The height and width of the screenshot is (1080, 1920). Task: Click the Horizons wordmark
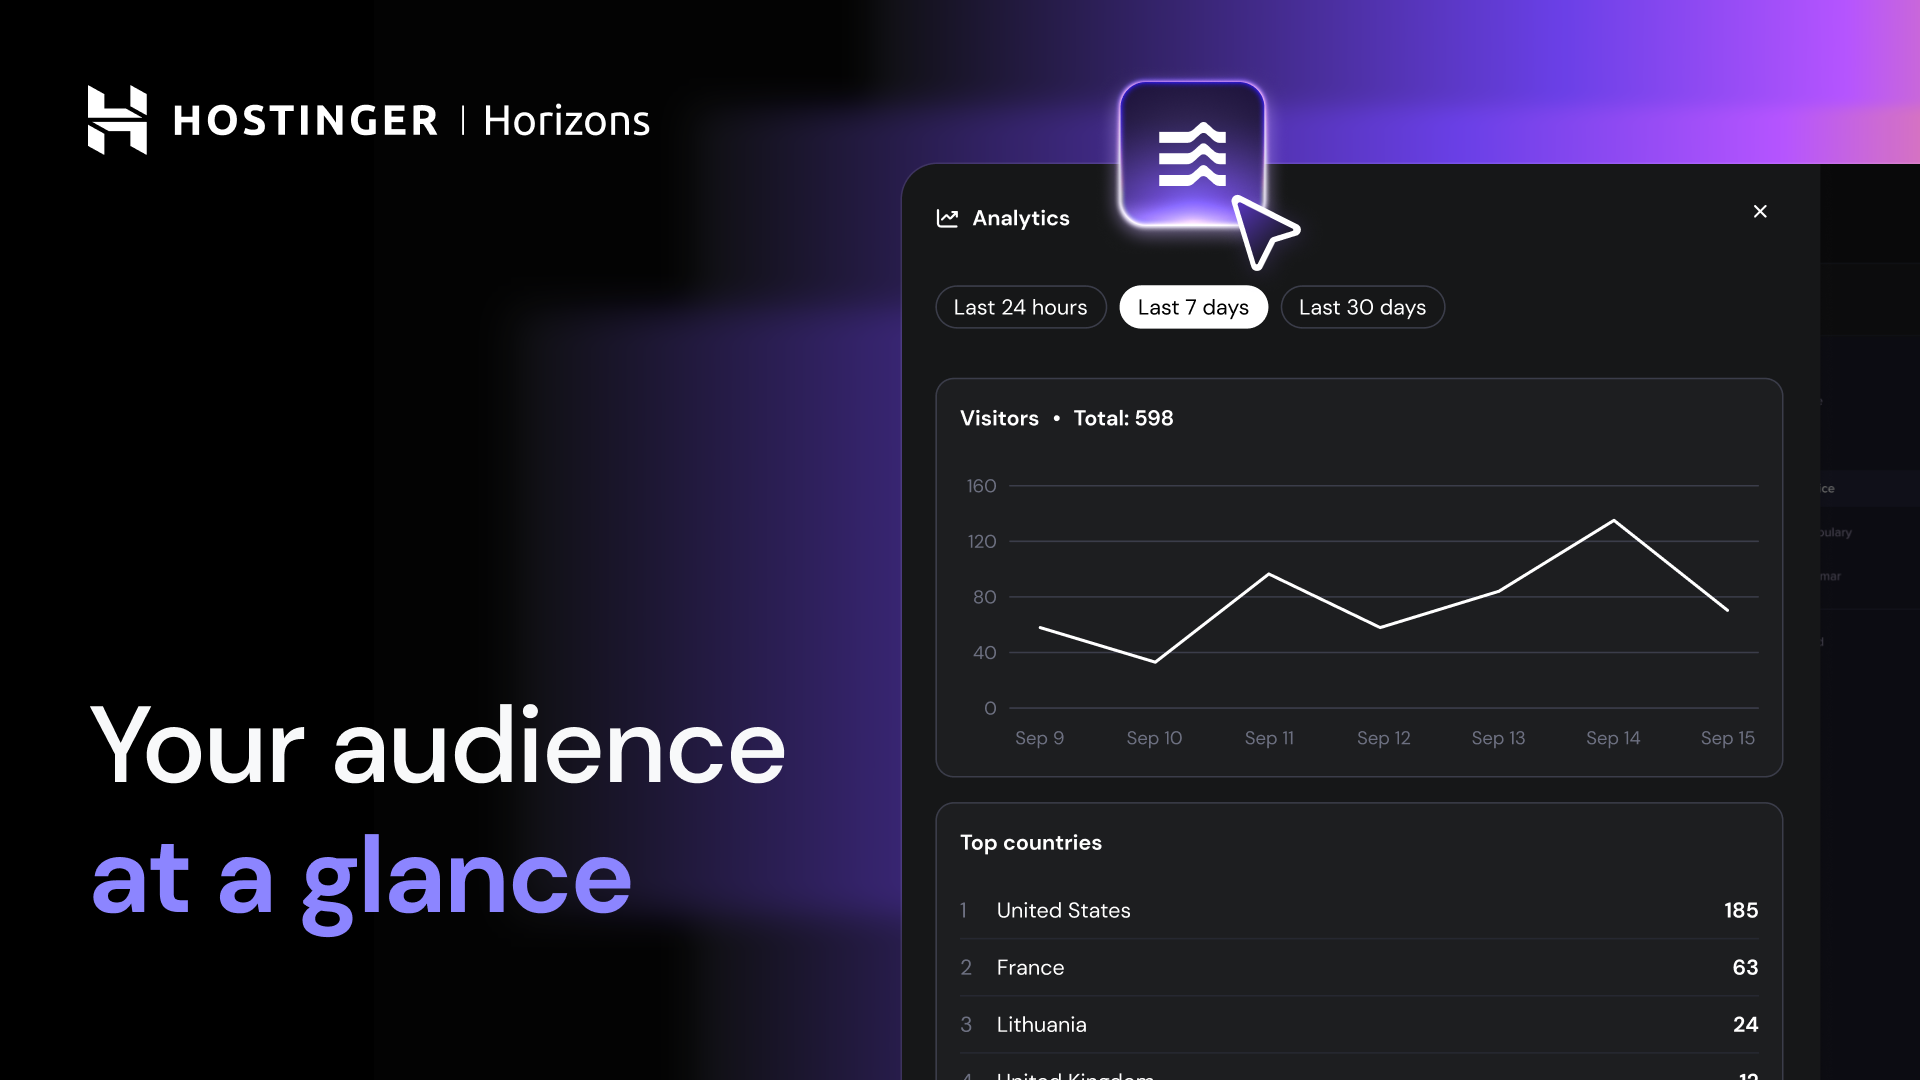point(566,121)
